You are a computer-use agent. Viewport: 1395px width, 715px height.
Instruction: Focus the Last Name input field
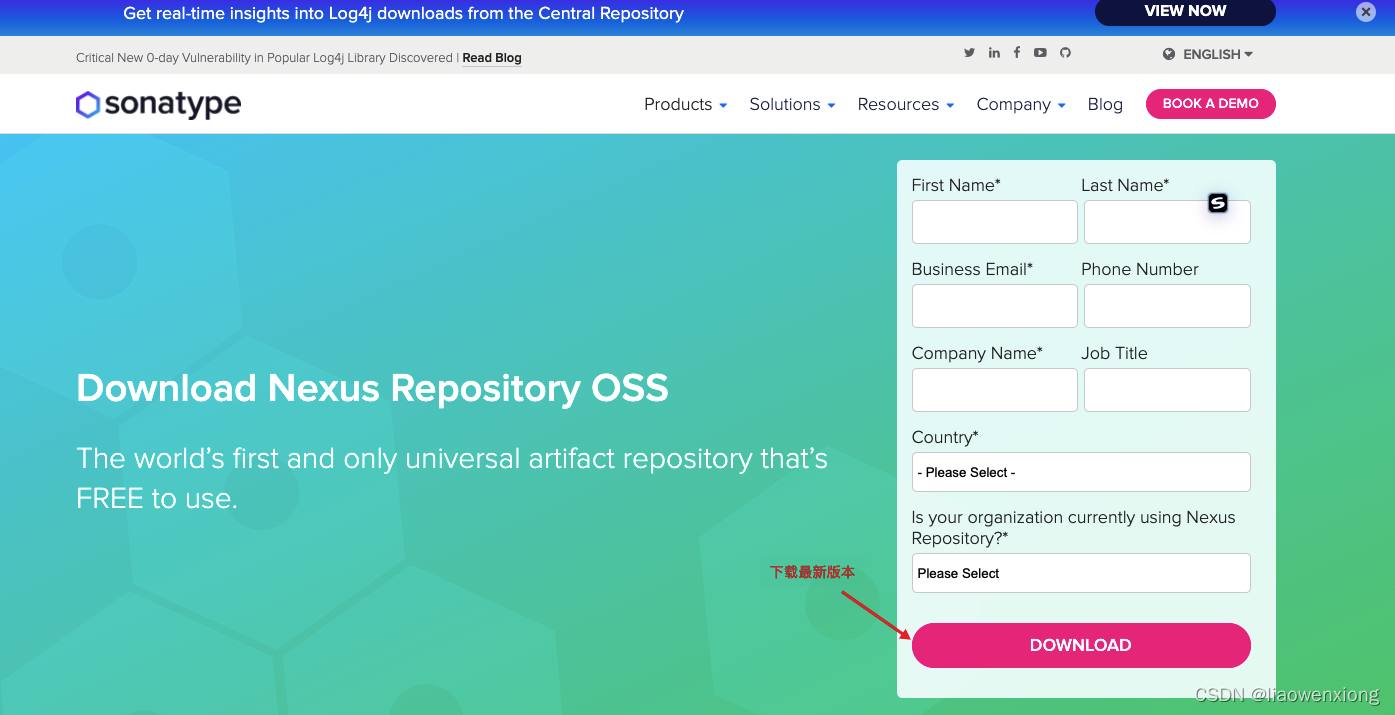[x=1167, y=222]
